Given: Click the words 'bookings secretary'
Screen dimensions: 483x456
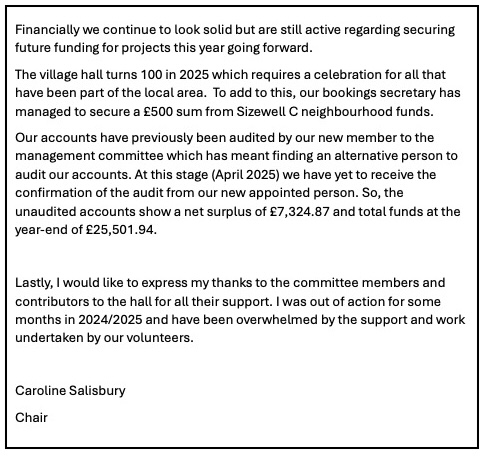Looking at the screenshot, I should (x=379, y=93).
